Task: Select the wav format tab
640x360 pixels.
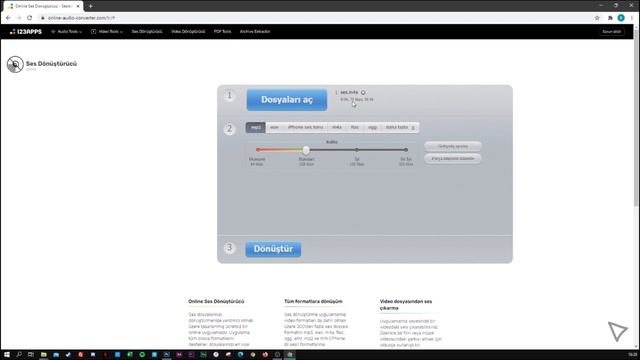Action: (274, 127)
